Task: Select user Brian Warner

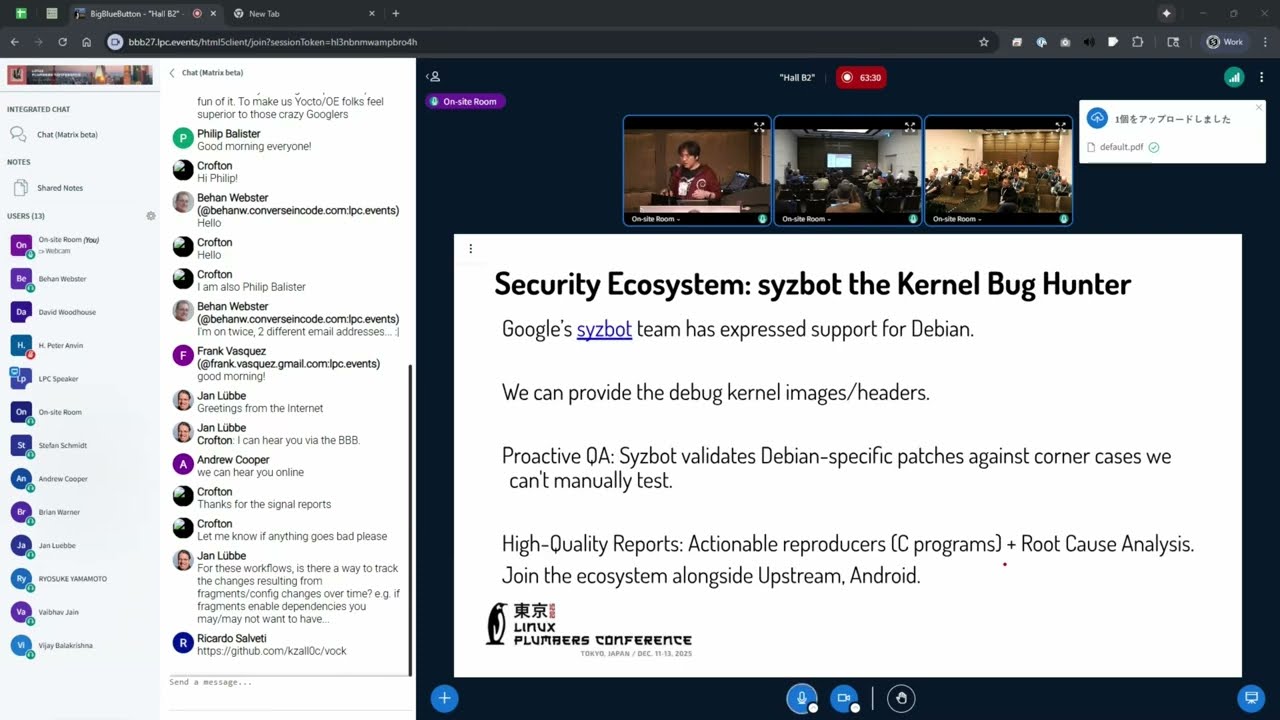Action: point(80,512)
